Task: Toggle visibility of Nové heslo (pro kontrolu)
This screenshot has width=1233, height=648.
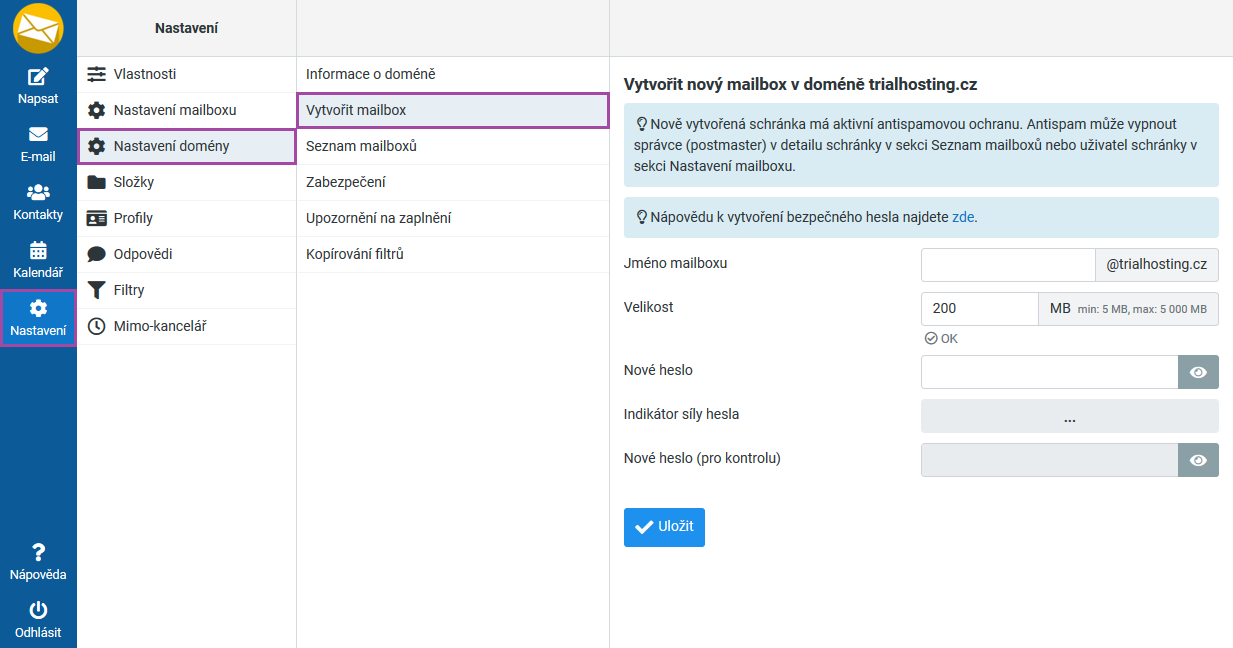Action: [x=1198, y=460]
